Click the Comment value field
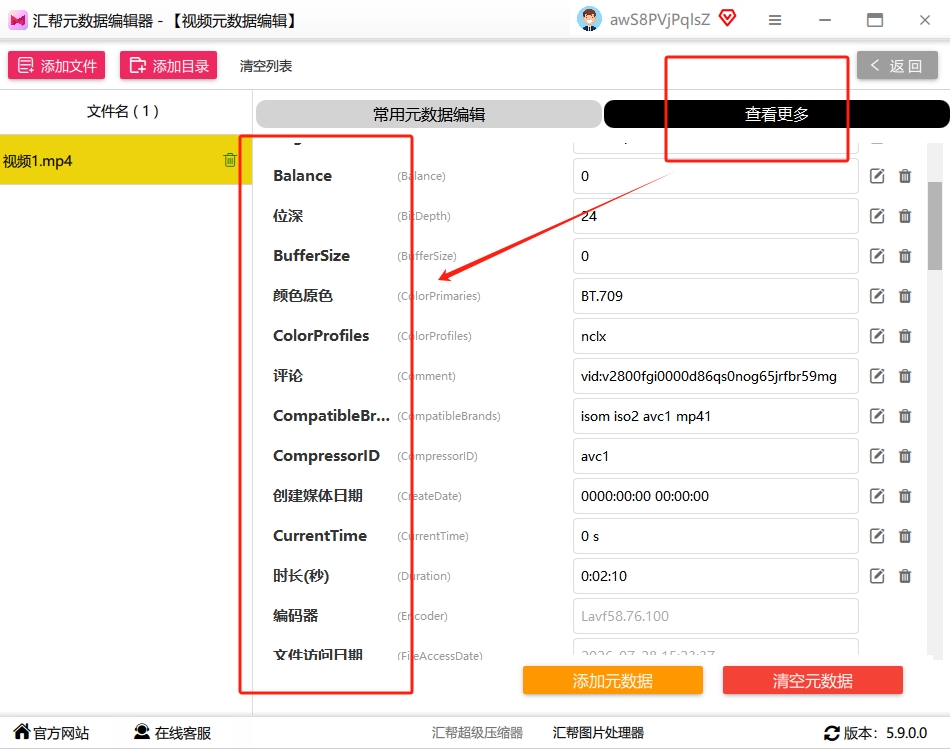The image size is (950, 751). [716, 376]
